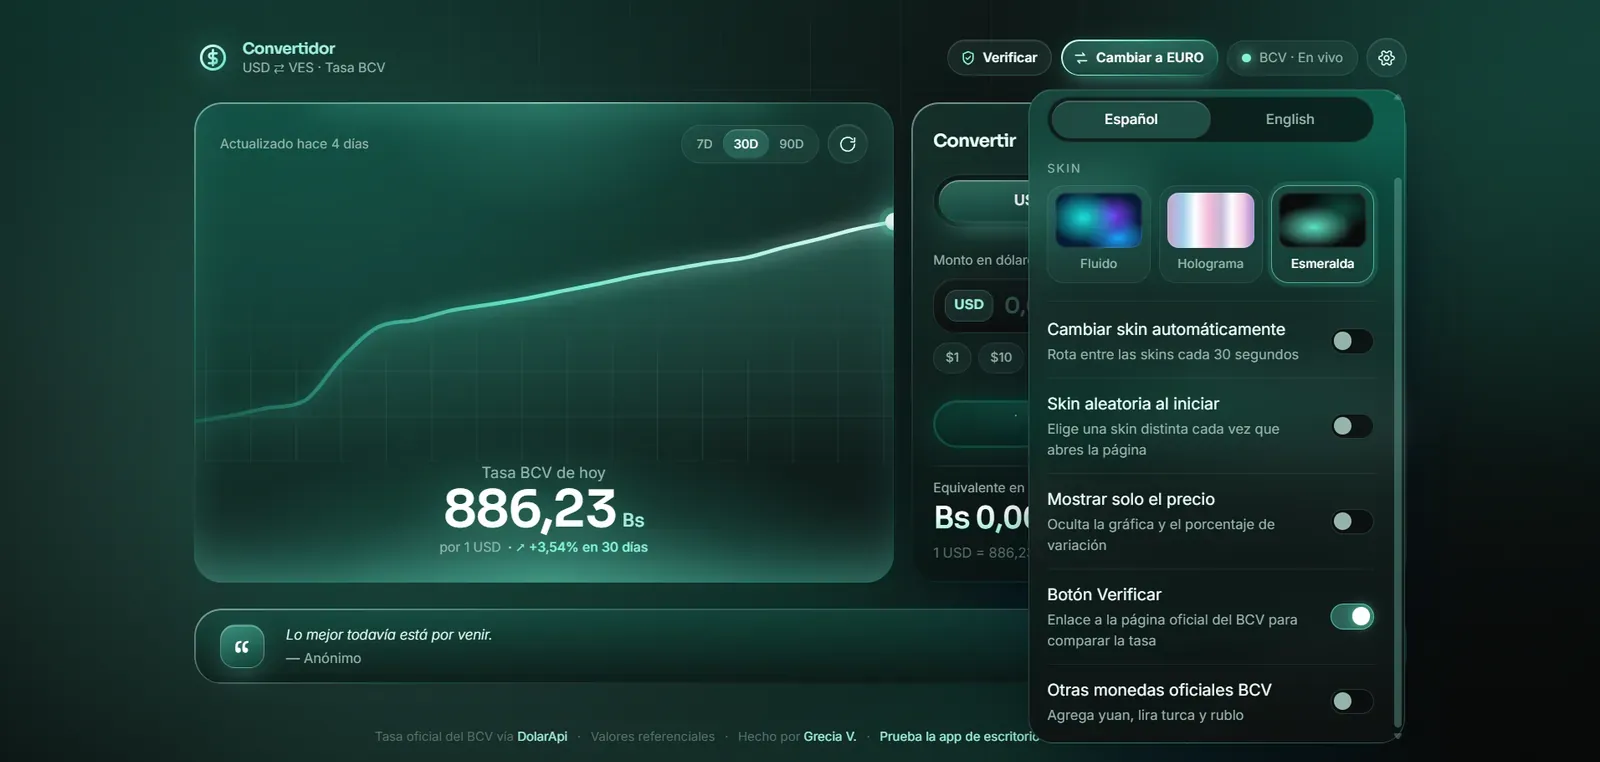Click the 886,23 Bs rate value
Screen dimensions: 1600x762
coord(544,508)
